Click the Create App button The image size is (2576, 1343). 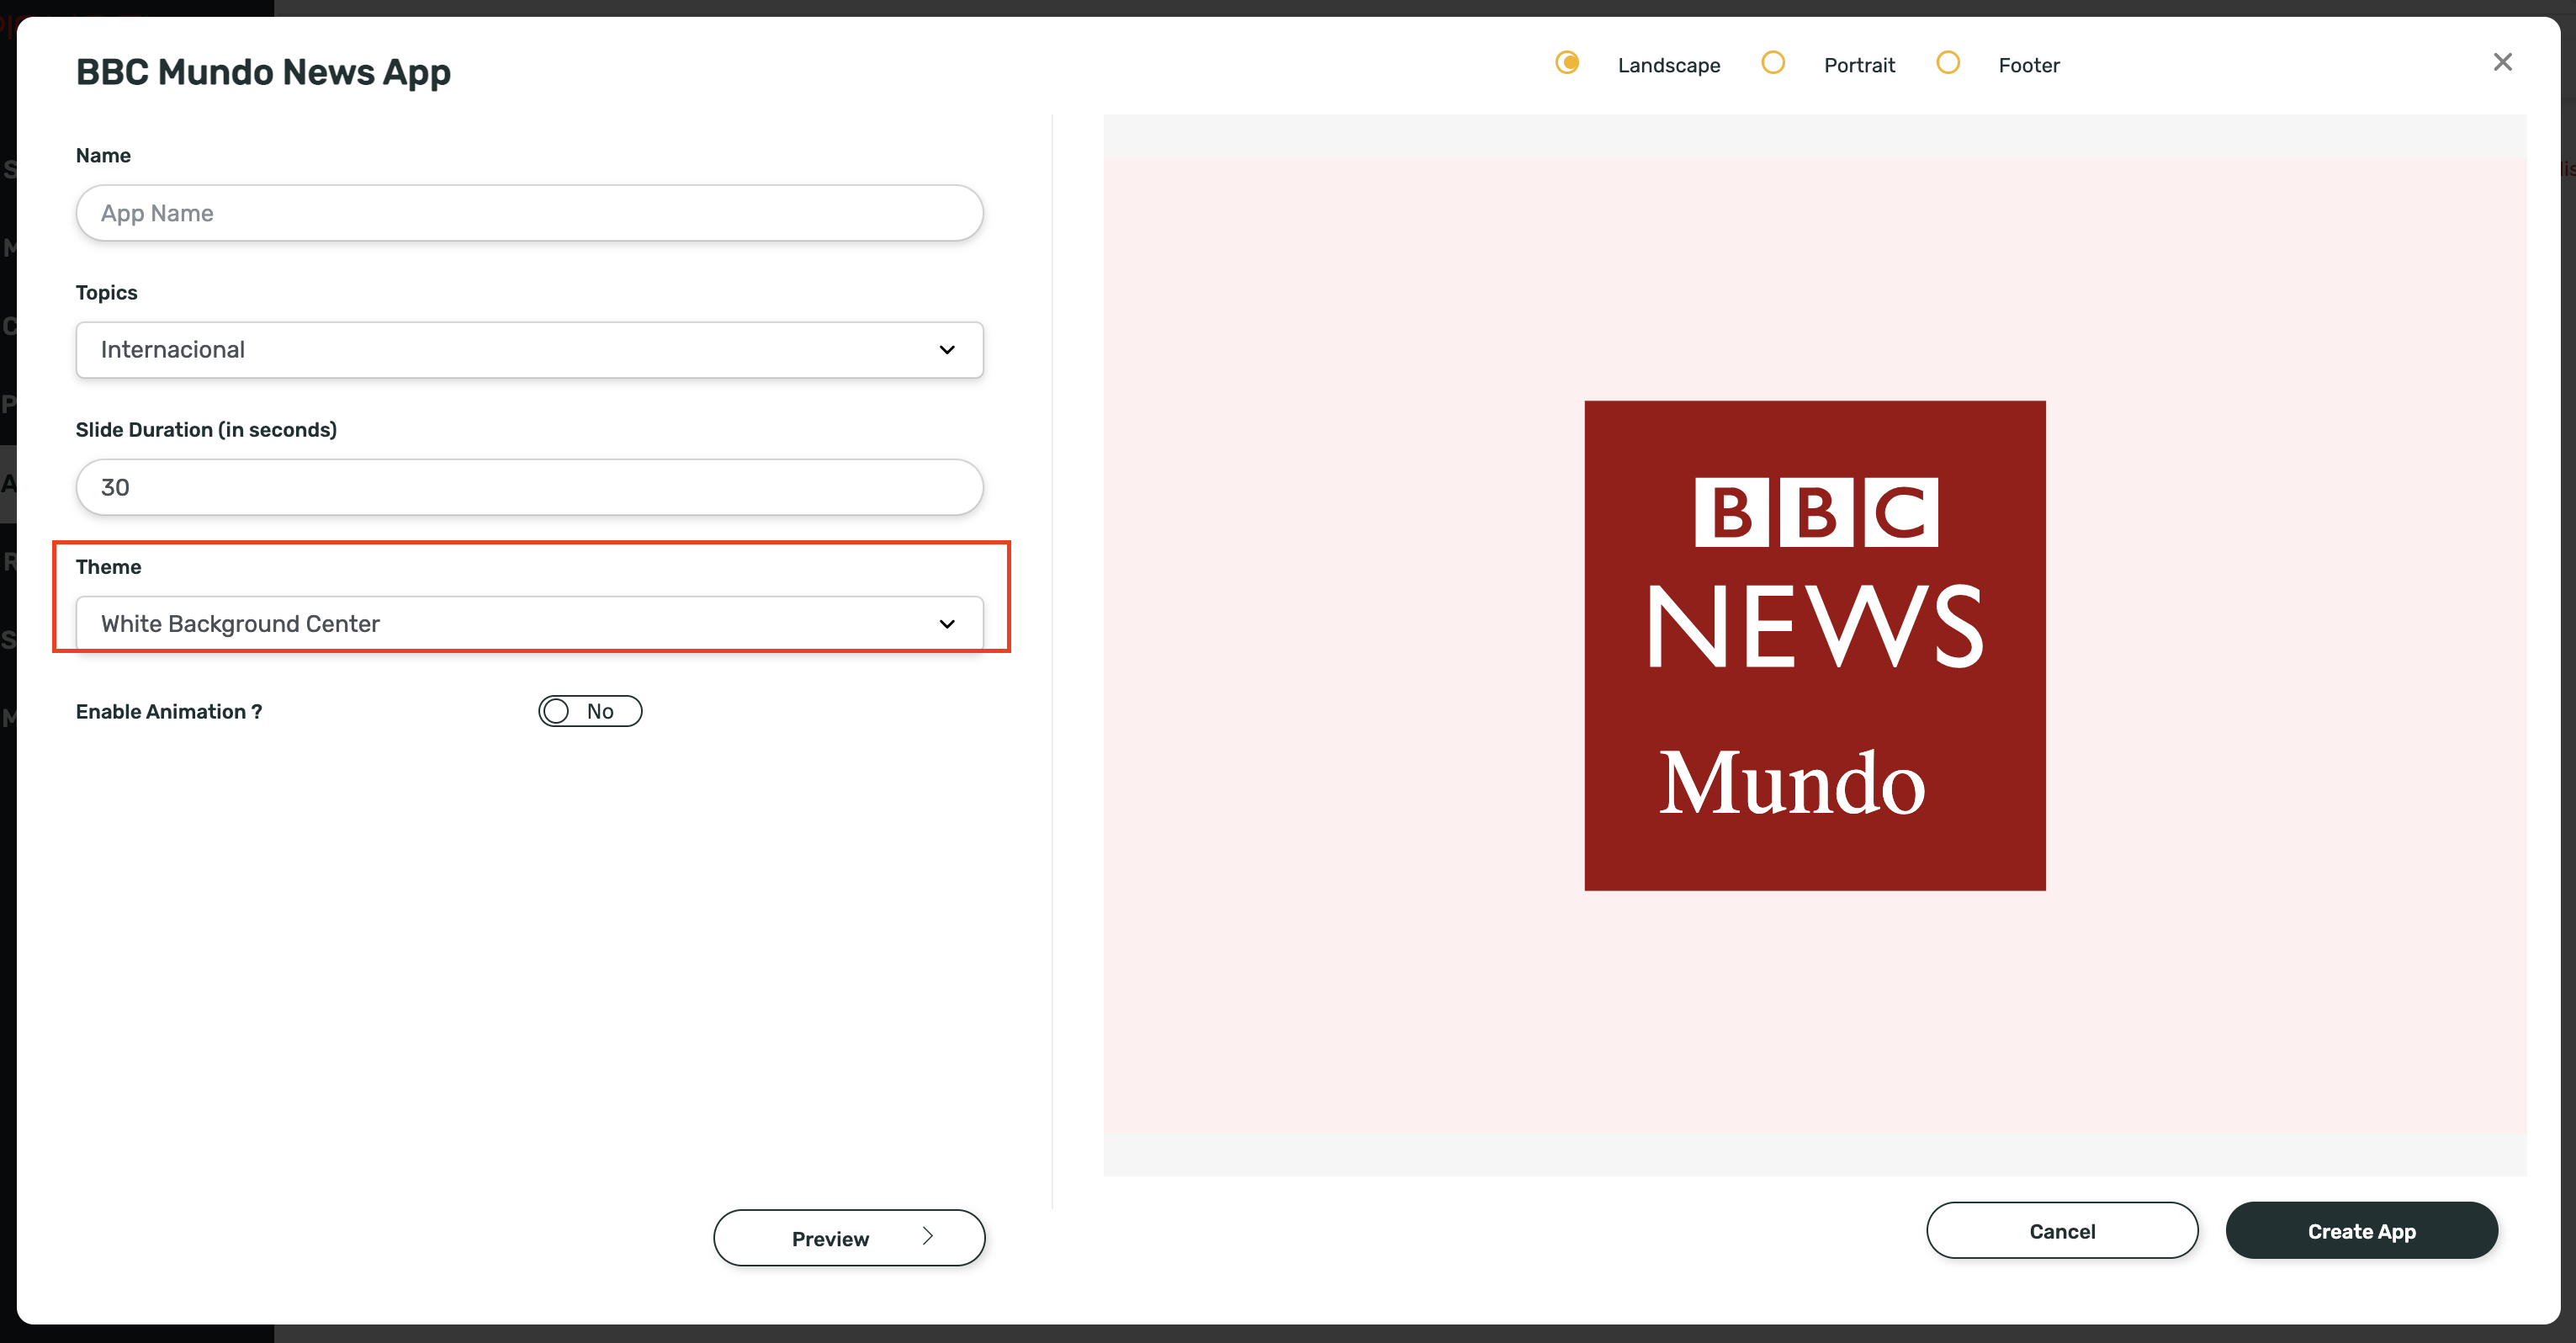coord(2361,1231)
